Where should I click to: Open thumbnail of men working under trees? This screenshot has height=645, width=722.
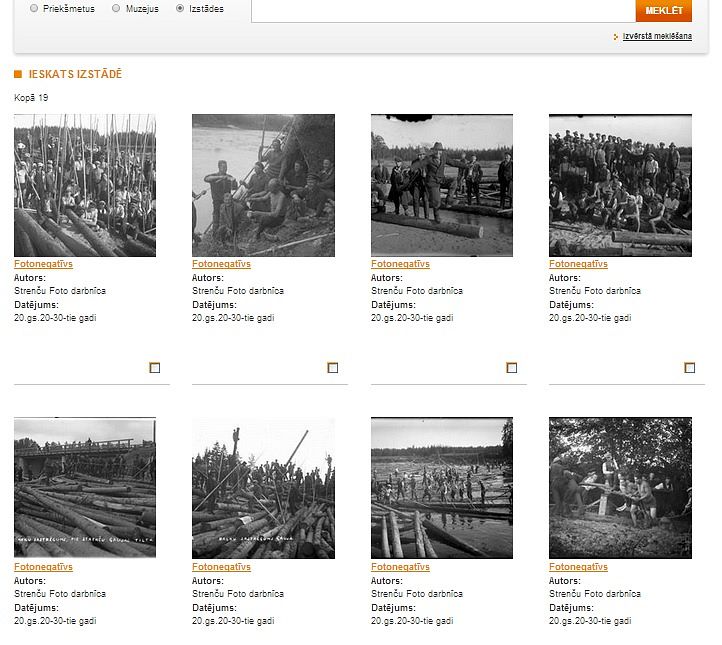620,488
